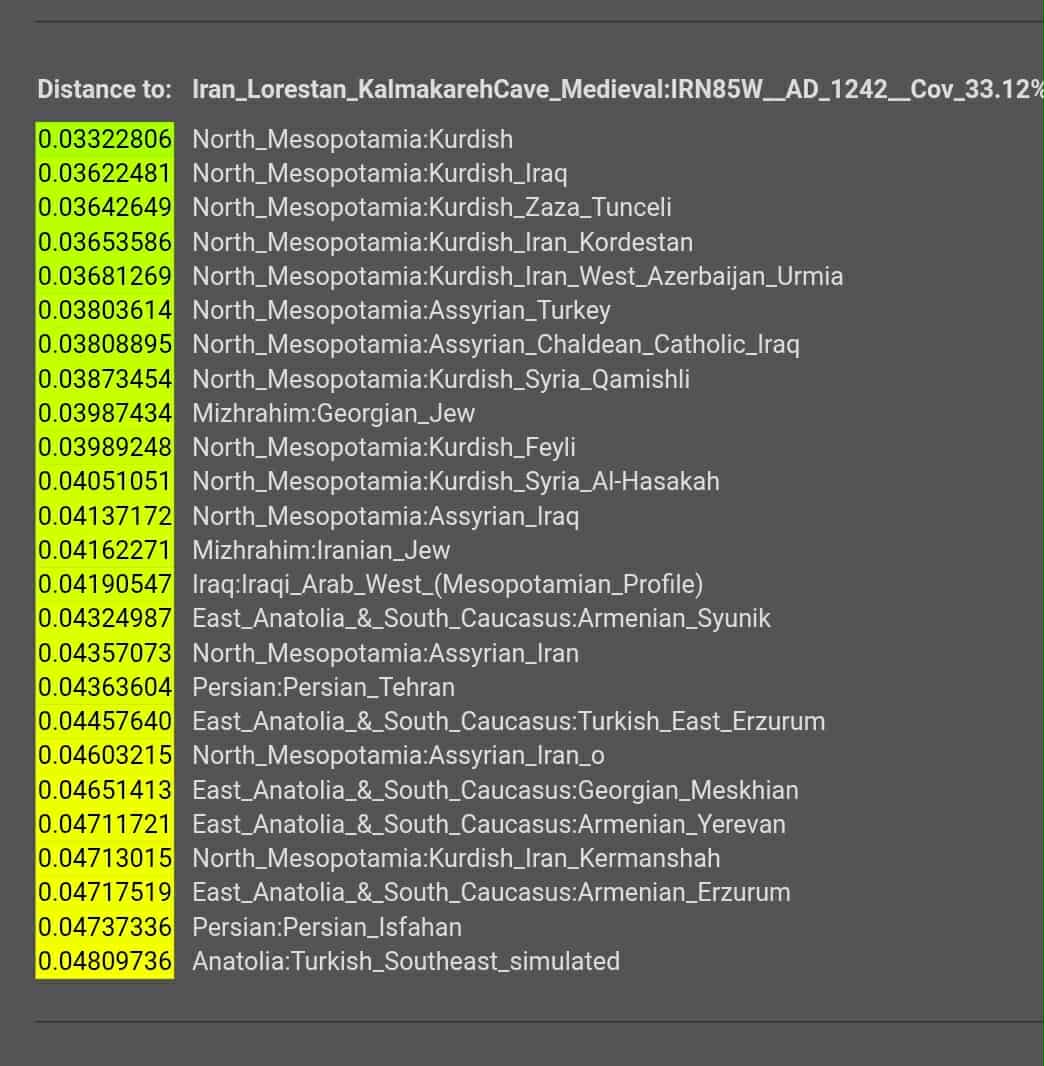Click distance value 0.04717519
This screenshot has height=1066, width=1044.
tap(105, 892)
